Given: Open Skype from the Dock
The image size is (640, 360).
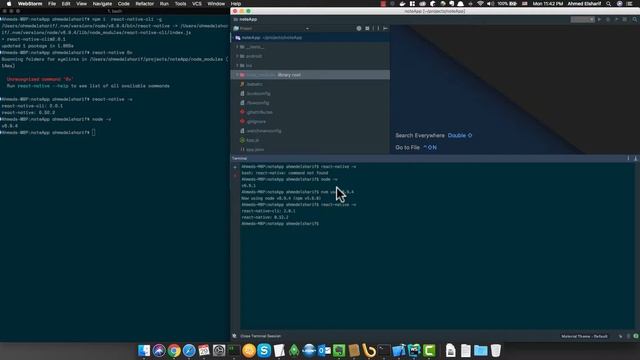Looking at the screenshot, I should [x=264, y=351].
